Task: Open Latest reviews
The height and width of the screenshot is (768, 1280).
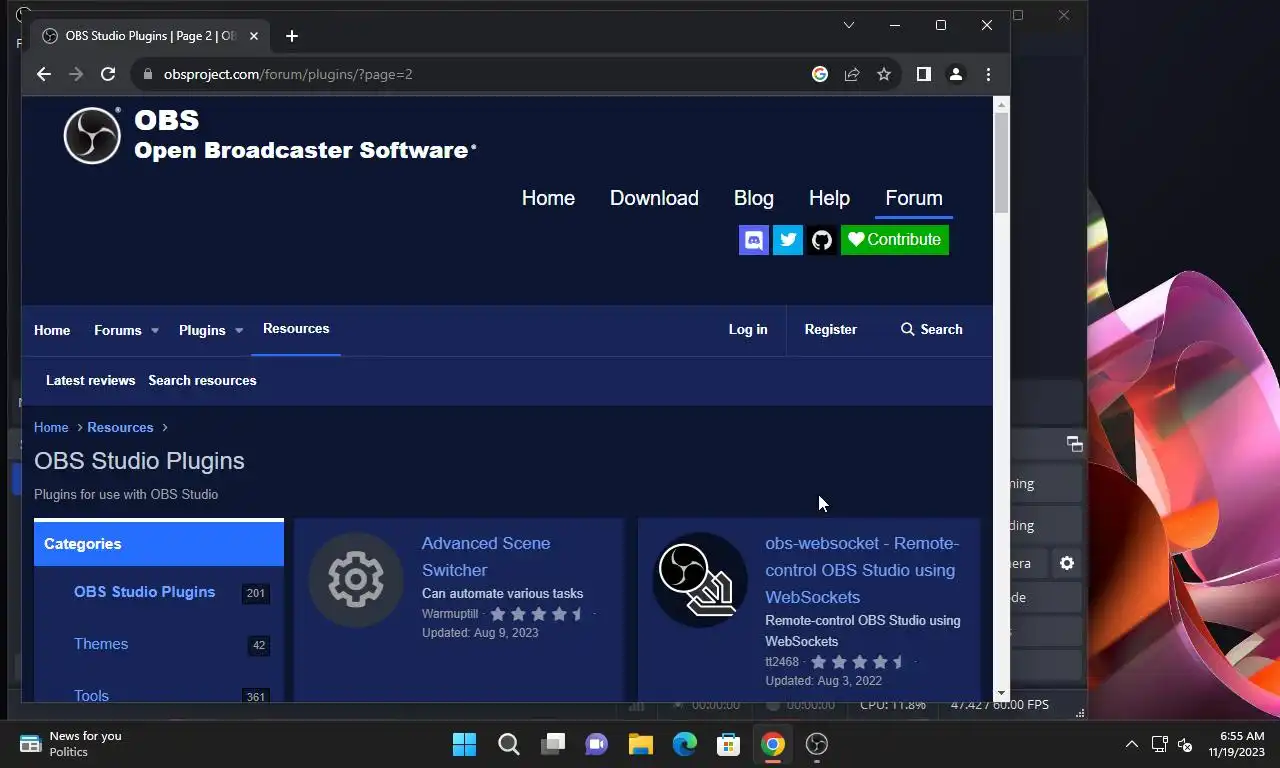Action: tap(90, 380)
